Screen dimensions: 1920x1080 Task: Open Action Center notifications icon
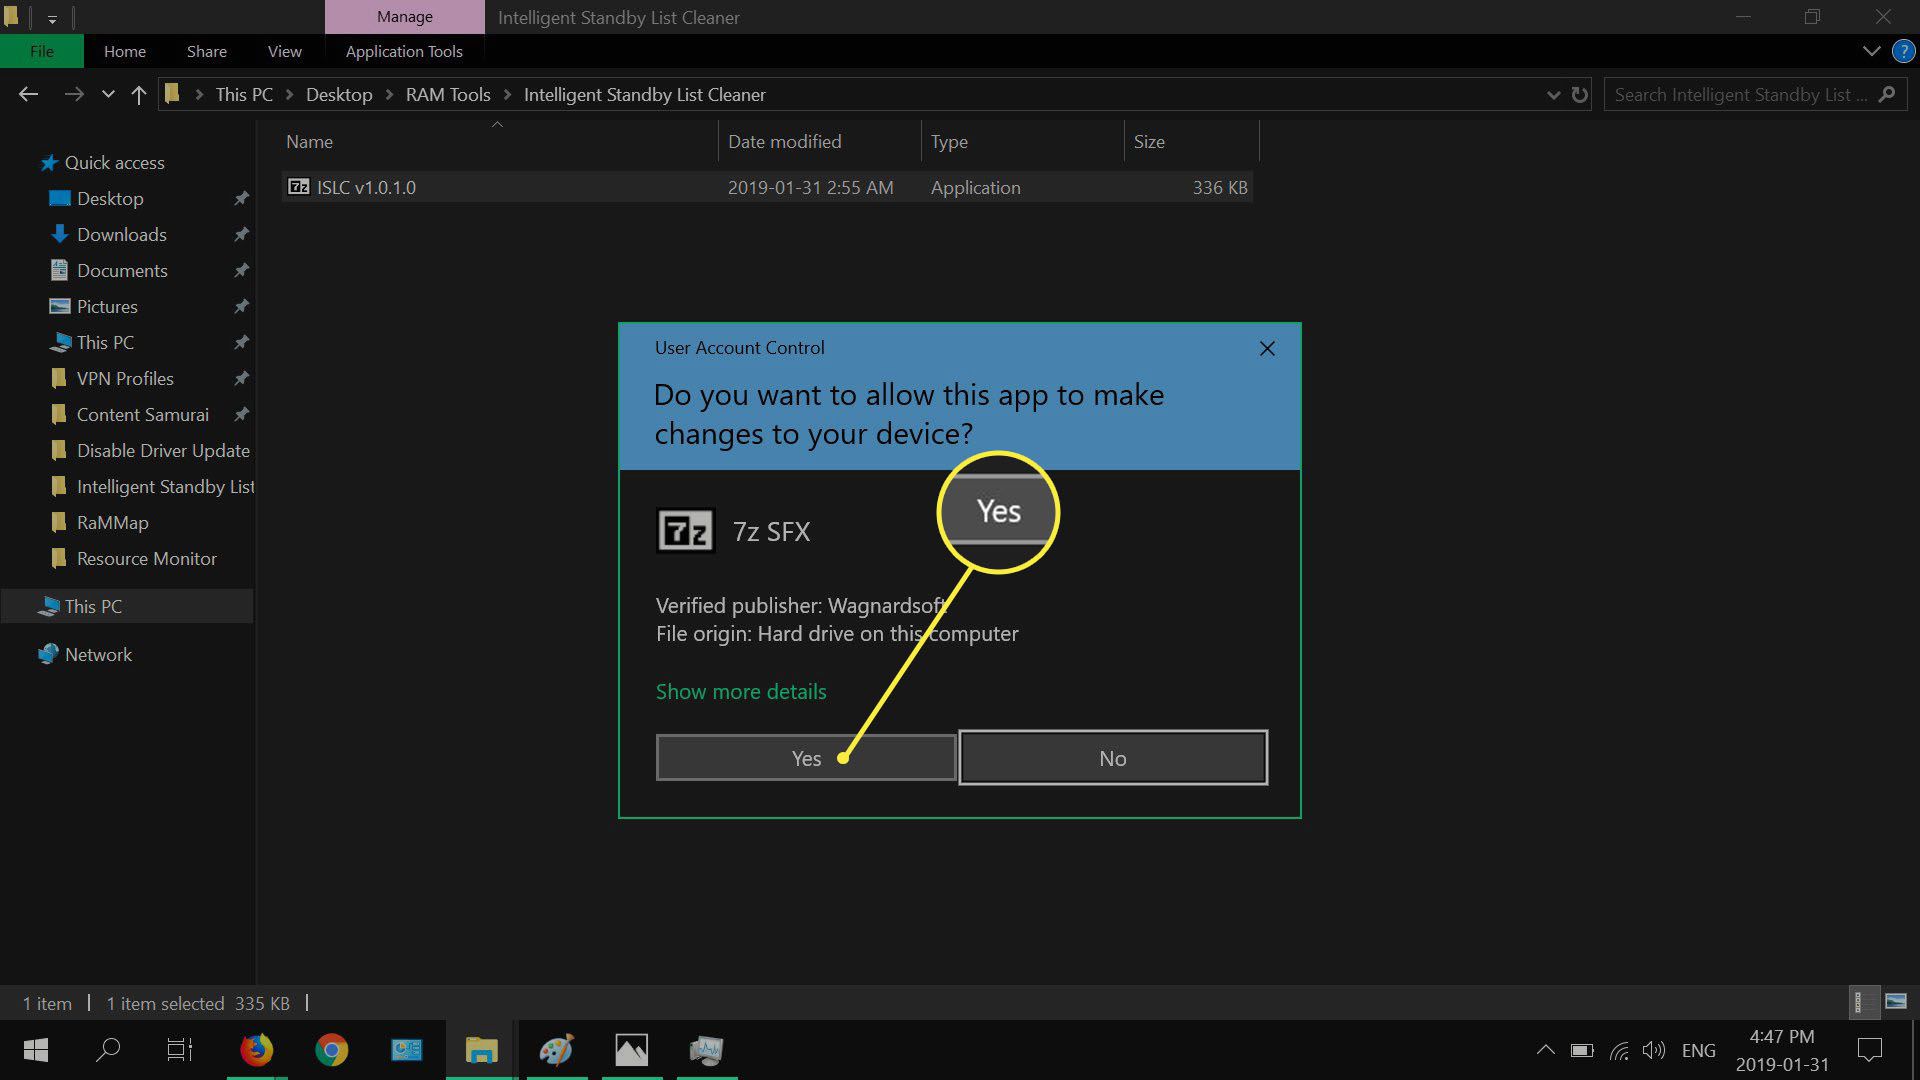pos(1869,1050)
